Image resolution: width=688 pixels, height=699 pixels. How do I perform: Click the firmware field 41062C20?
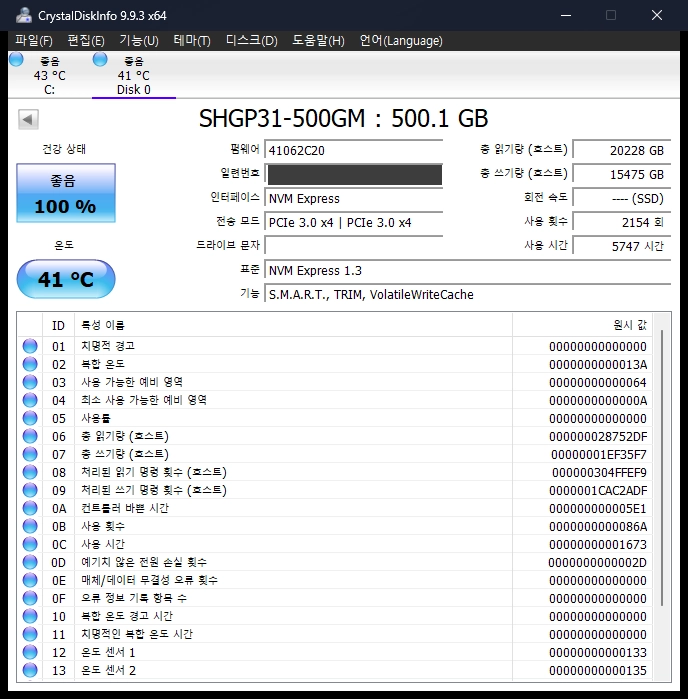click(354, 150)
